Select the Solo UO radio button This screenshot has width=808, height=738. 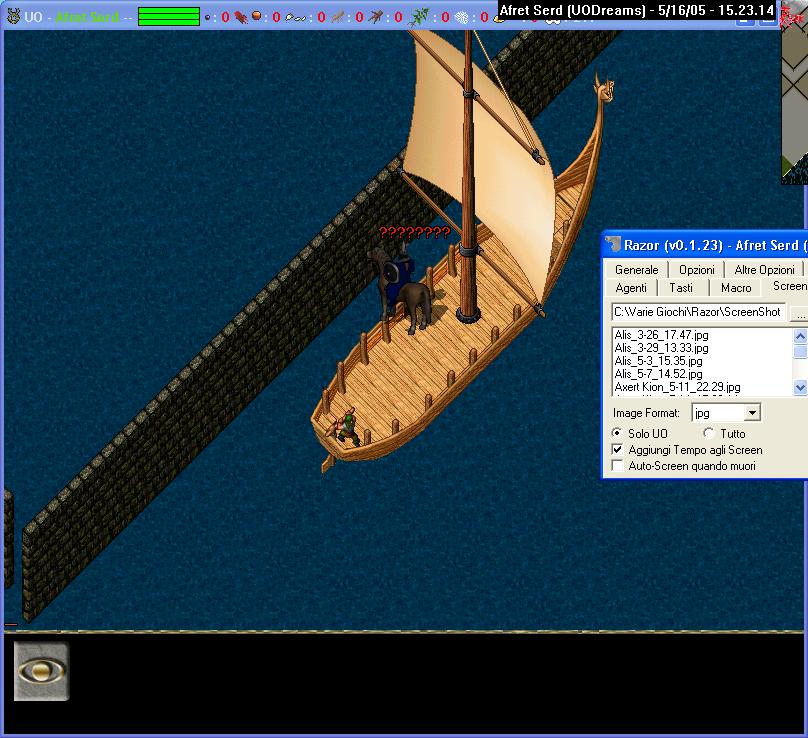[616, 433]
